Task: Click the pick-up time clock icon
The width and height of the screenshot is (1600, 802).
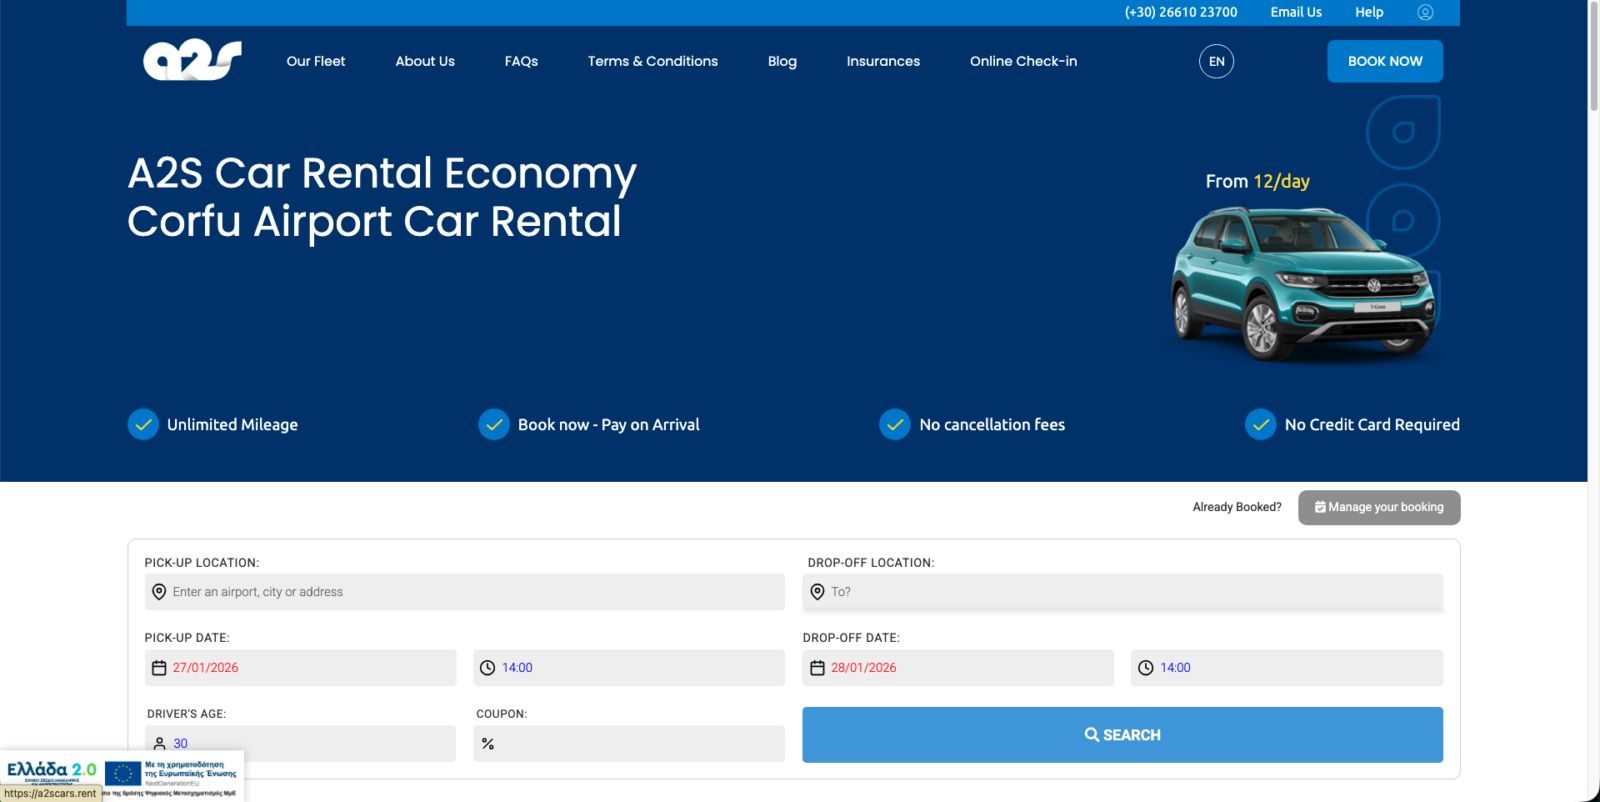Action: tap(487, 668)
